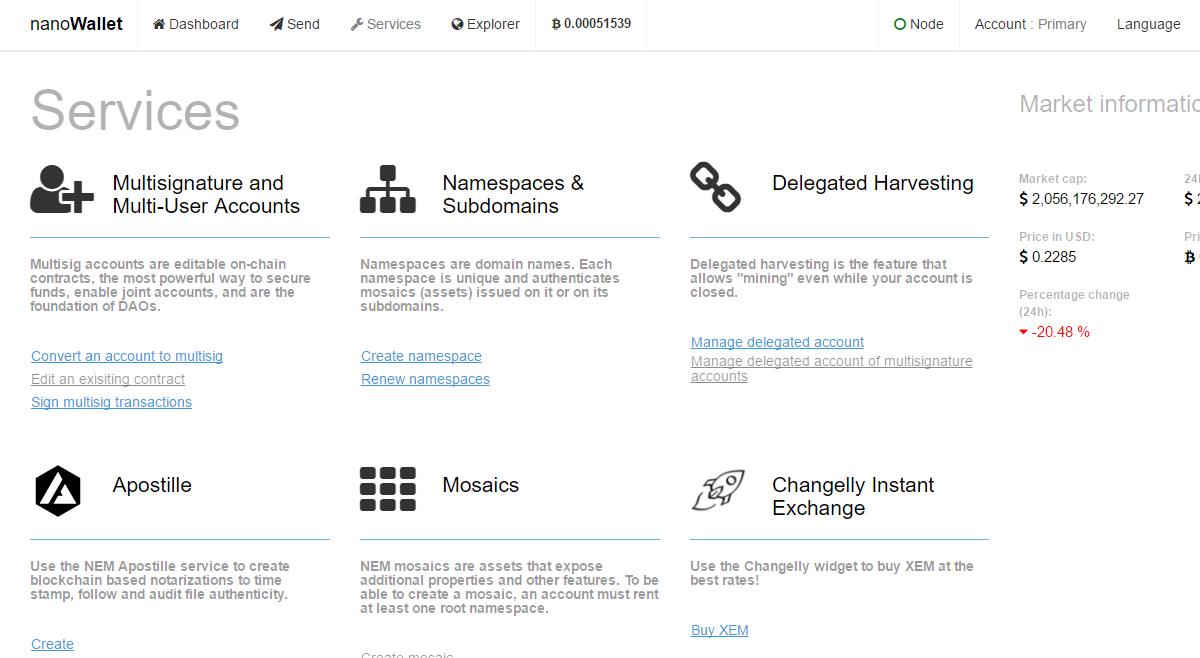Open Manage delegated account of multisignature accounts

pos(831,369)
